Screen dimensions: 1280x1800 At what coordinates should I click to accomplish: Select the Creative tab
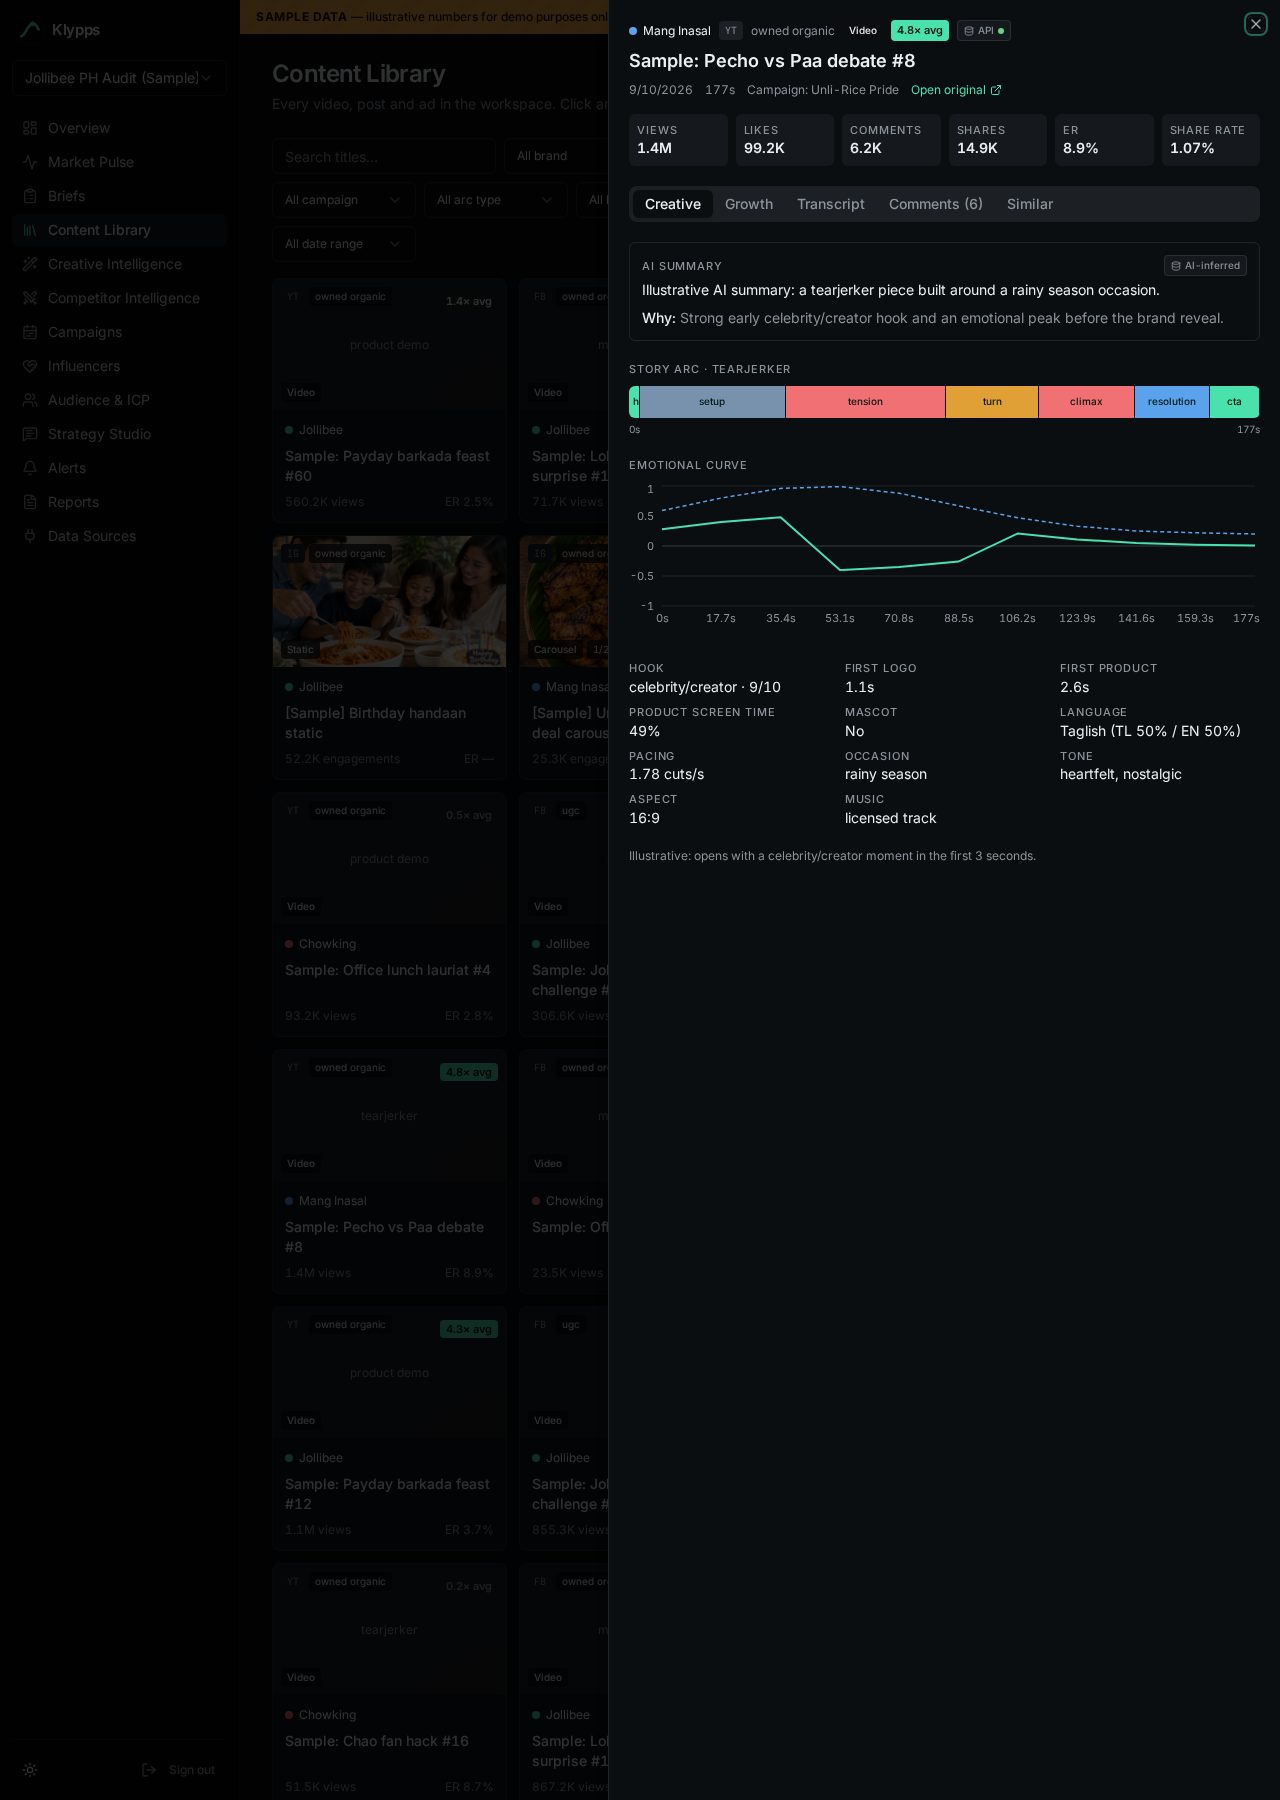673,204
